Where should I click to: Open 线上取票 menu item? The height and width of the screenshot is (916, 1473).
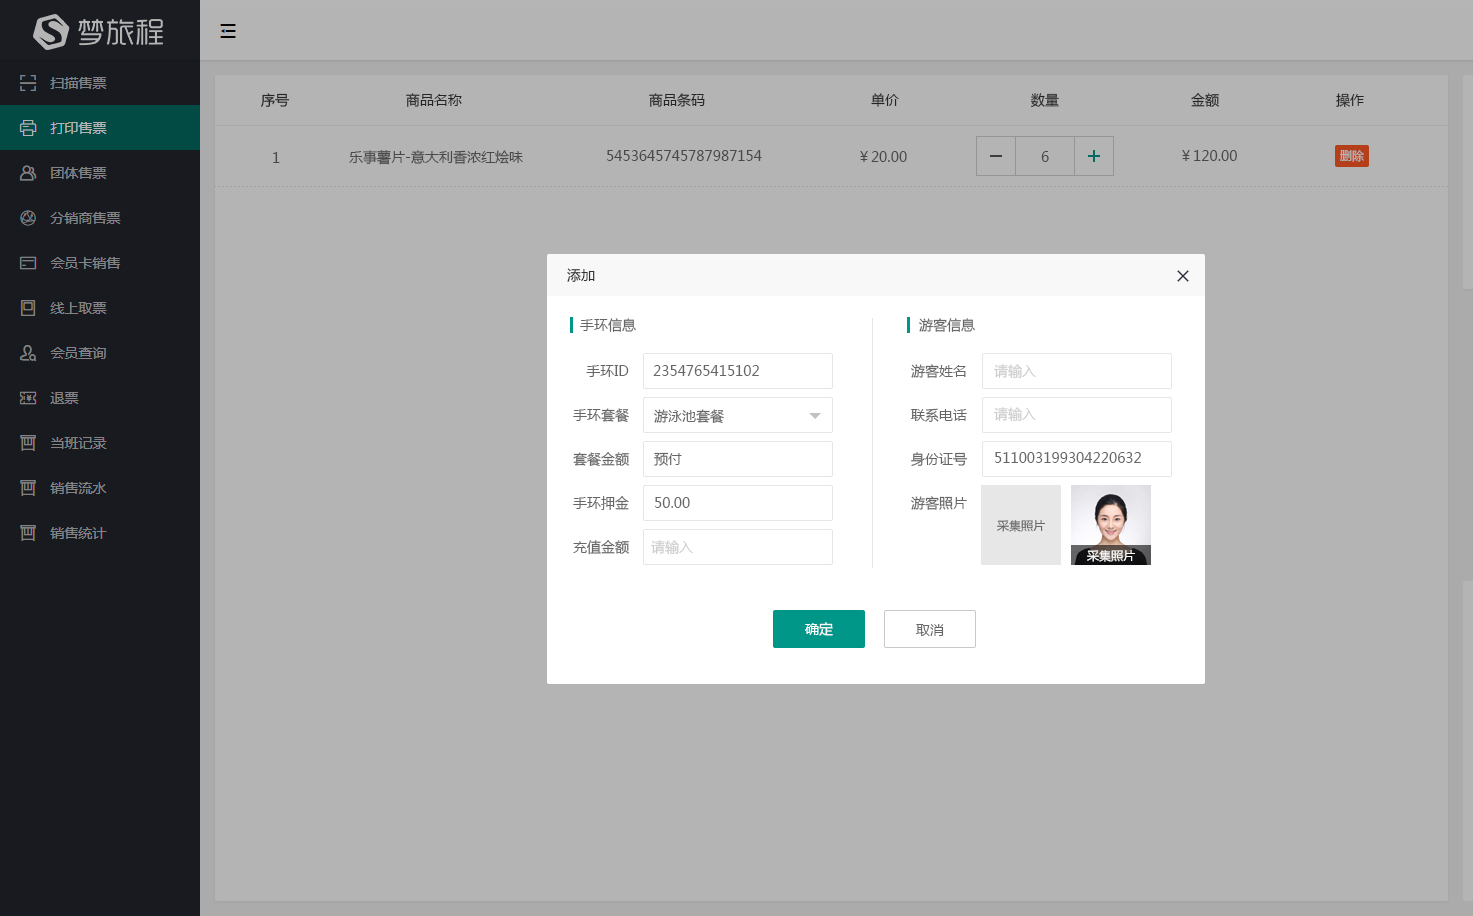pyautogui.click(x=78, y=308)
